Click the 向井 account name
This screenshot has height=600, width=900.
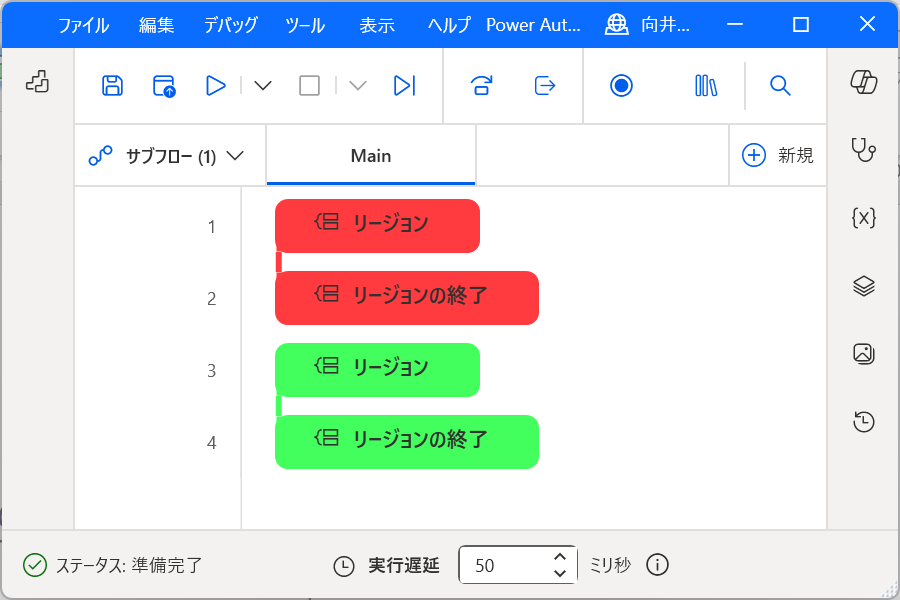coord(666,25)
